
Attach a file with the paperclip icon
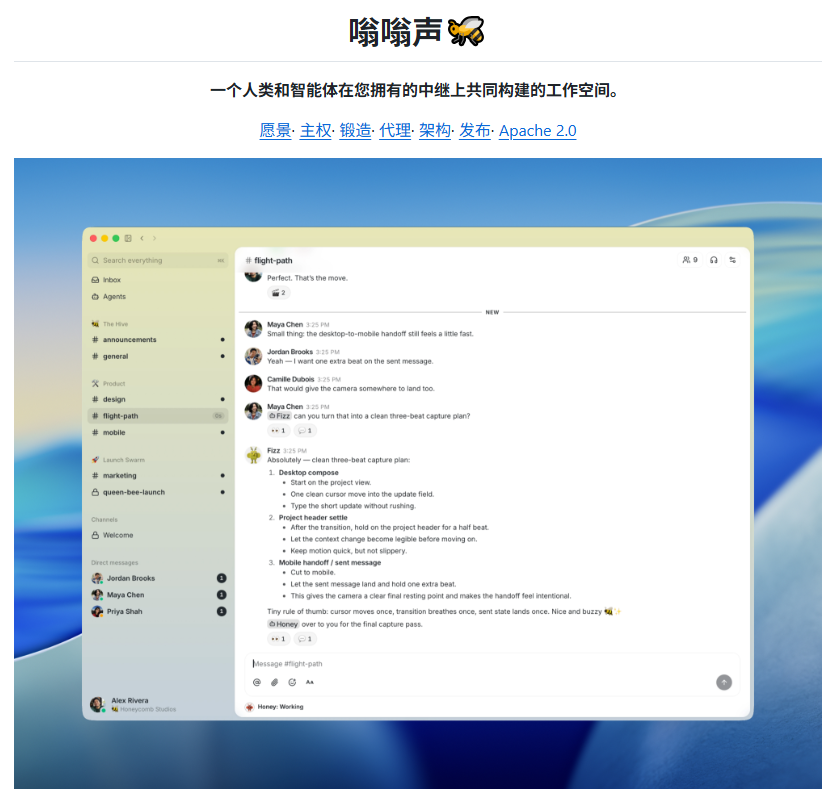(274, 682)
